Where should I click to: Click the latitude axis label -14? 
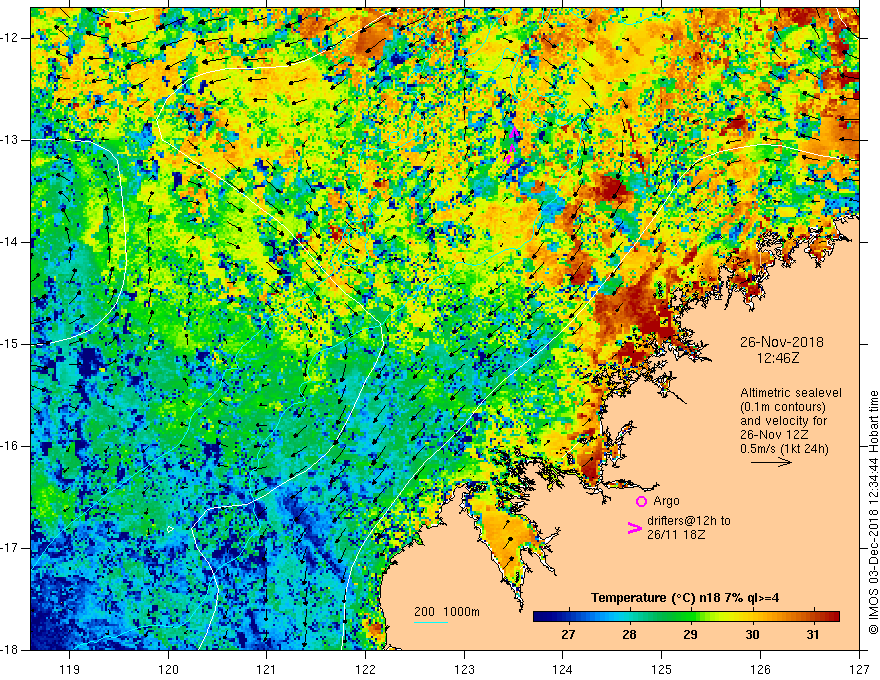[10, 242]
